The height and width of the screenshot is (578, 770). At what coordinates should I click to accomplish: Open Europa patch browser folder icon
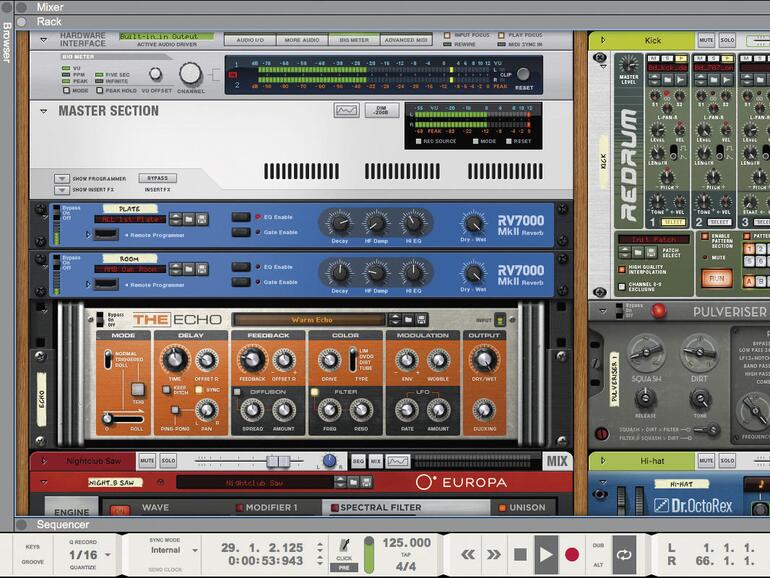tap(353, 483)
